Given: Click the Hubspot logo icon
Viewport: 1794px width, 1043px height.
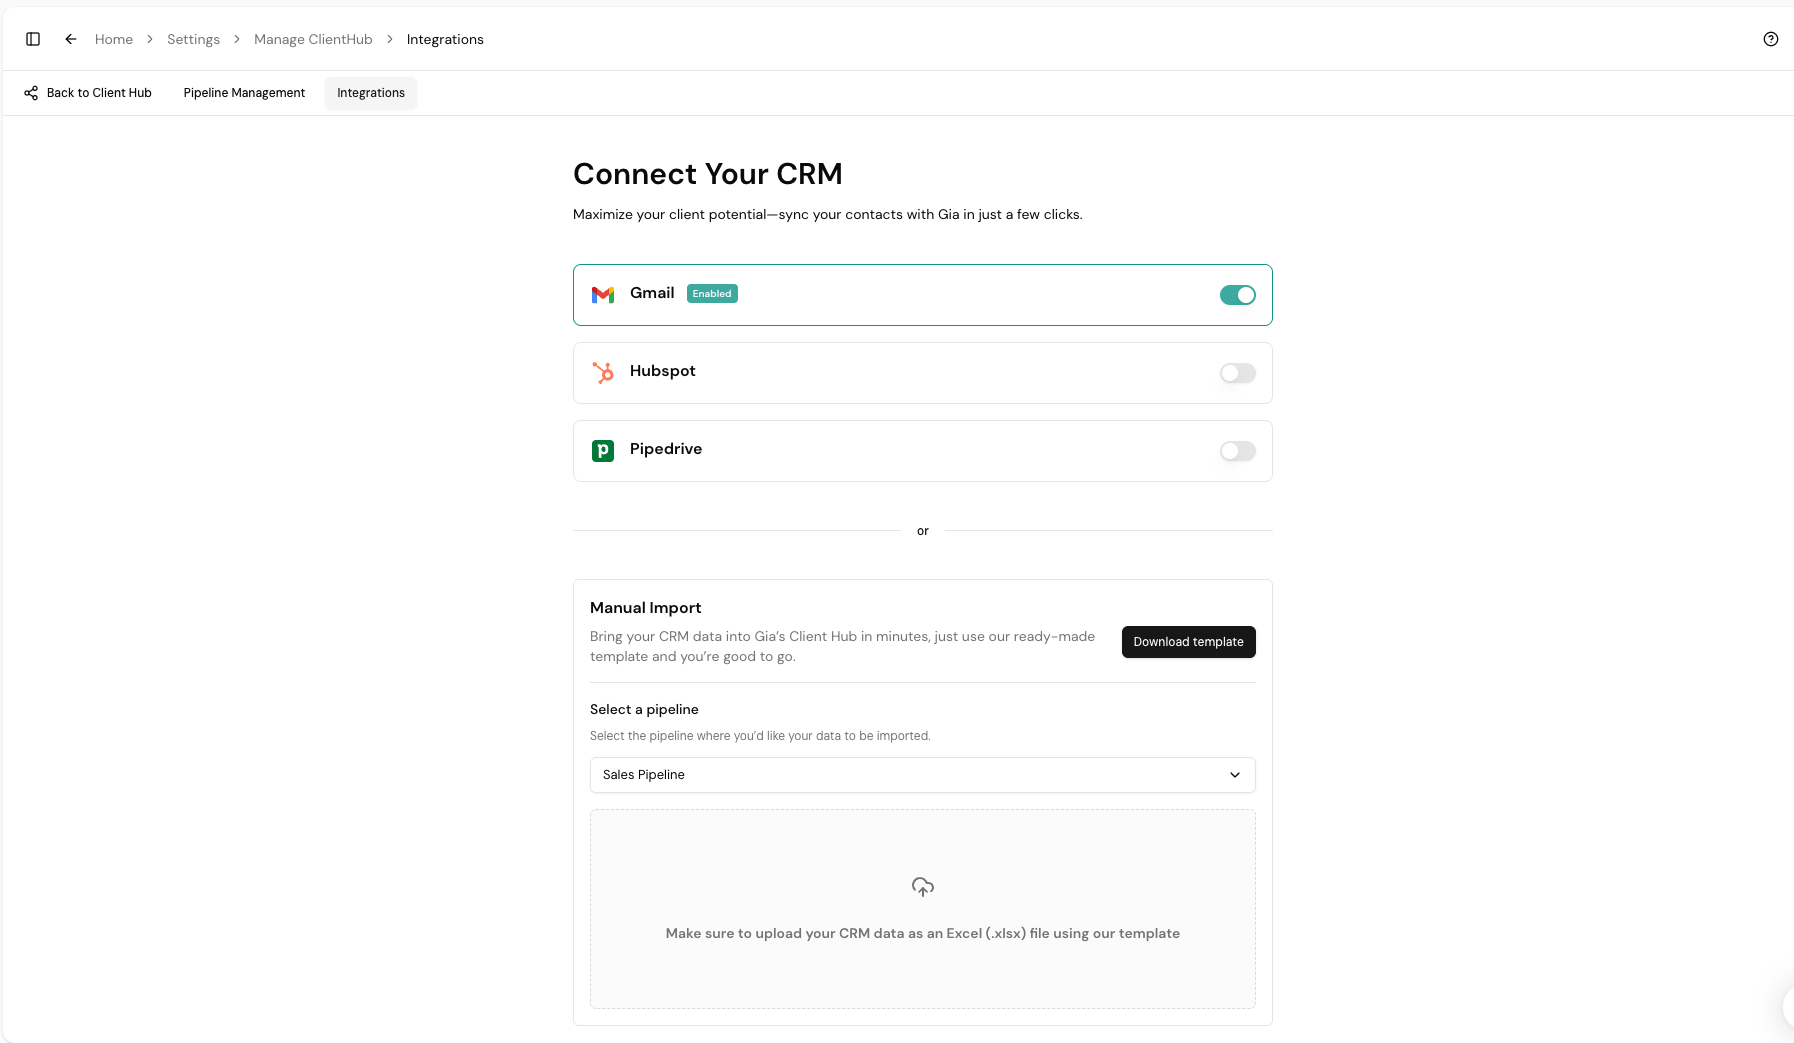Looking at the screenshot, I should pyautogui.click(x=603, y=372).
